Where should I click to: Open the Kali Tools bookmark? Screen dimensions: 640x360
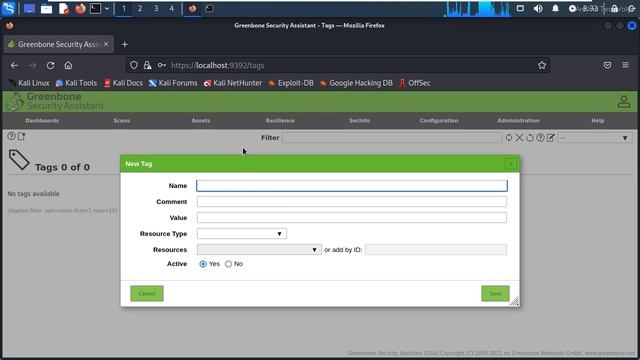pyautogui.click(x=76, y=83)
